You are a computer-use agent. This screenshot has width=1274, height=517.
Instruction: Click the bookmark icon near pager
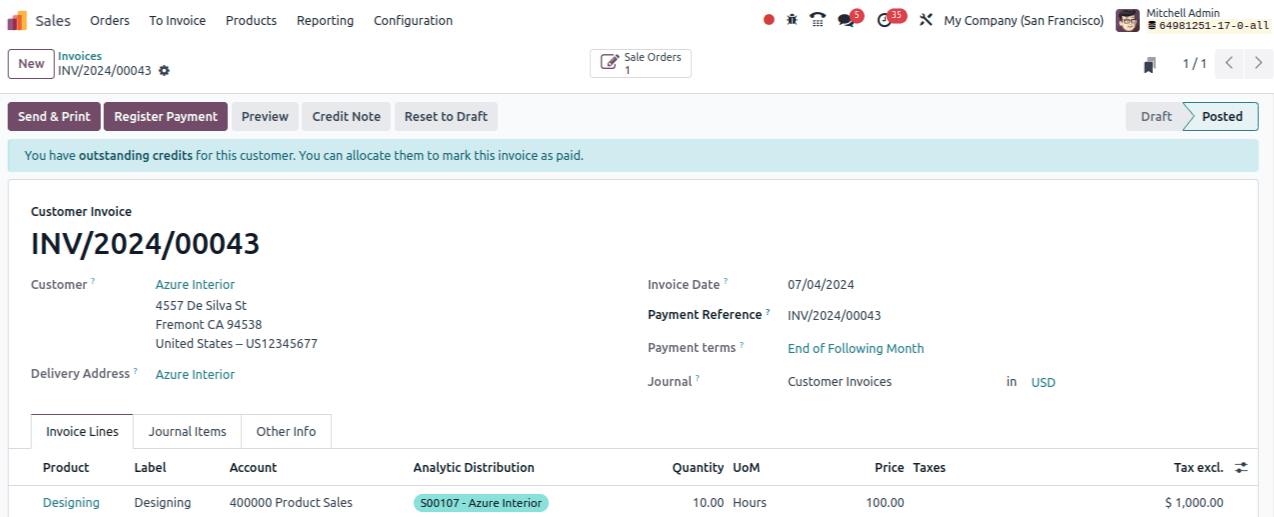1150,64
